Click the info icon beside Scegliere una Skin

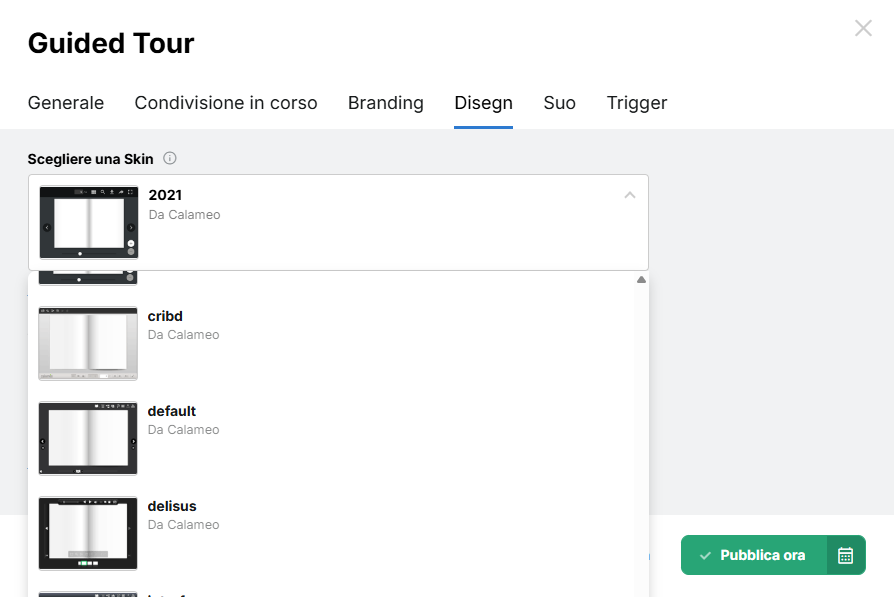169,158
